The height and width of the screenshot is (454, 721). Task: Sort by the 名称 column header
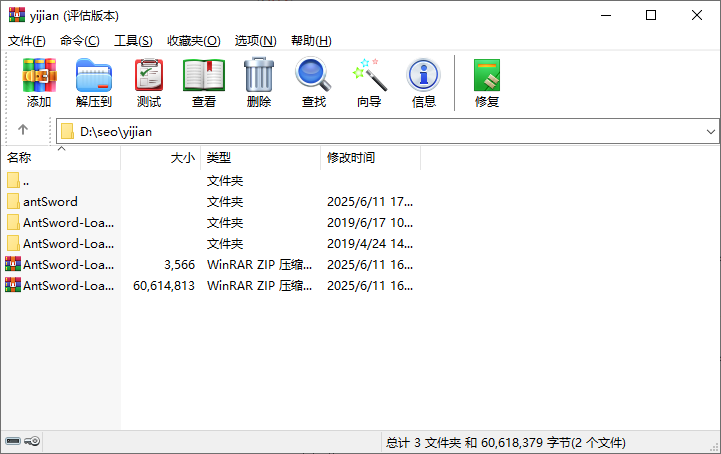click(61, 158)
